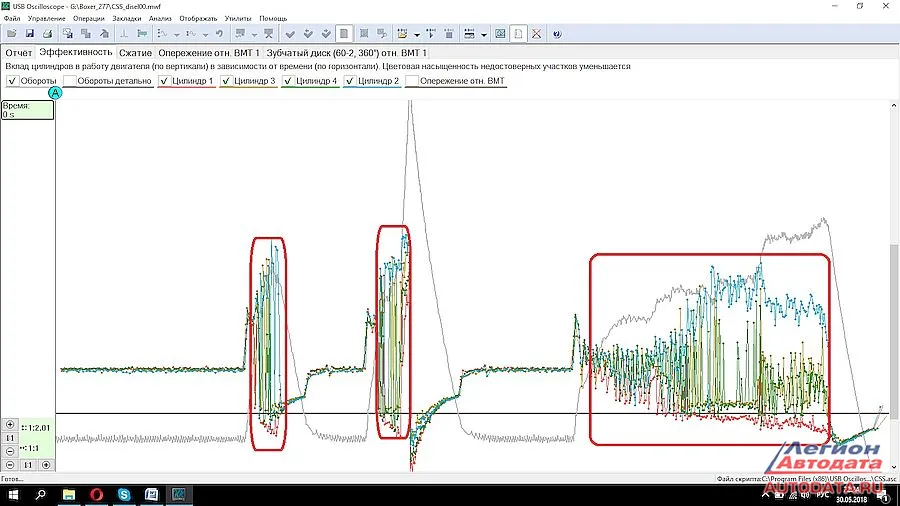Enable the Обороты детально checkbox
The width and height of the screenshot is (900, 506).
[x=69, y=81]
